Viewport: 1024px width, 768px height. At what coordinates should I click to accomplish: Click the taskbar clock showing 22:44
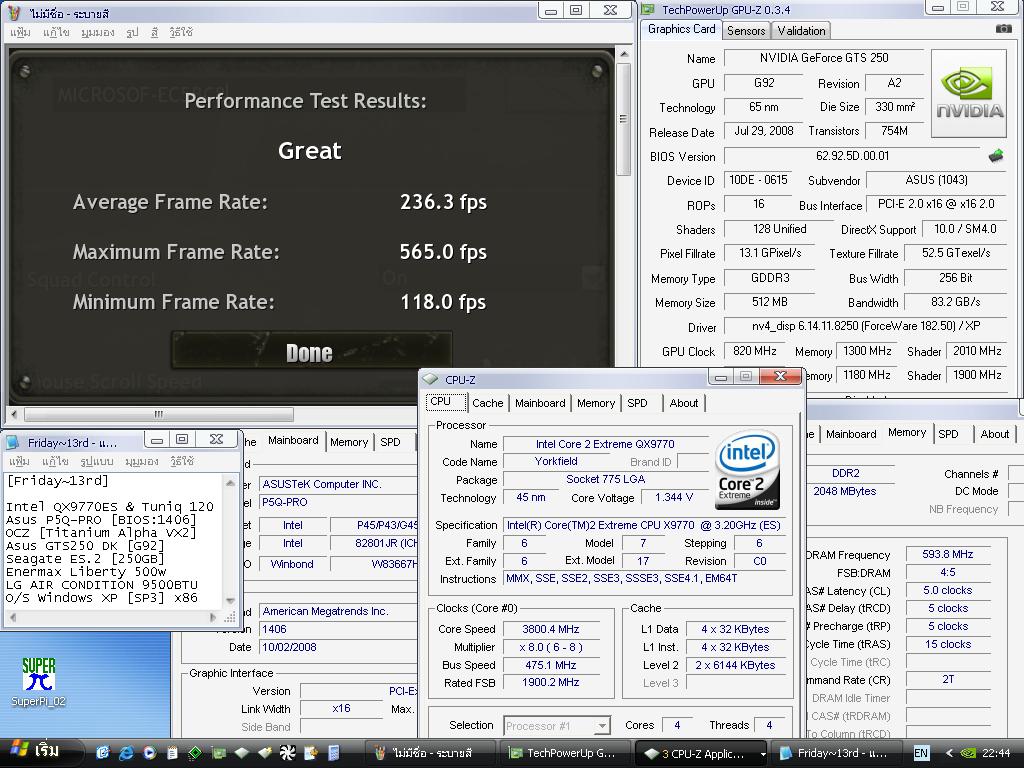995,753
